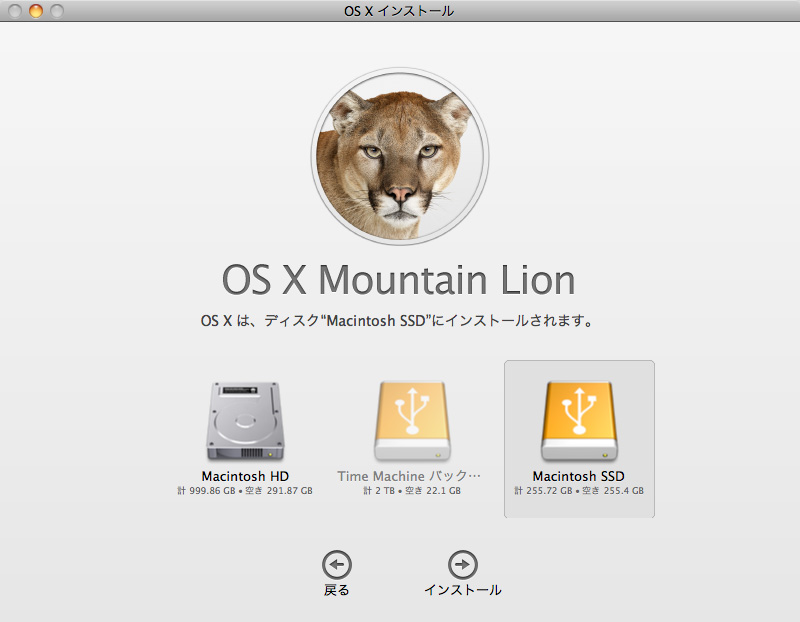Image resolution: width=800 pixels, height=622 pixels.
Task: Click the install destination message text
Action: (396, 321)
